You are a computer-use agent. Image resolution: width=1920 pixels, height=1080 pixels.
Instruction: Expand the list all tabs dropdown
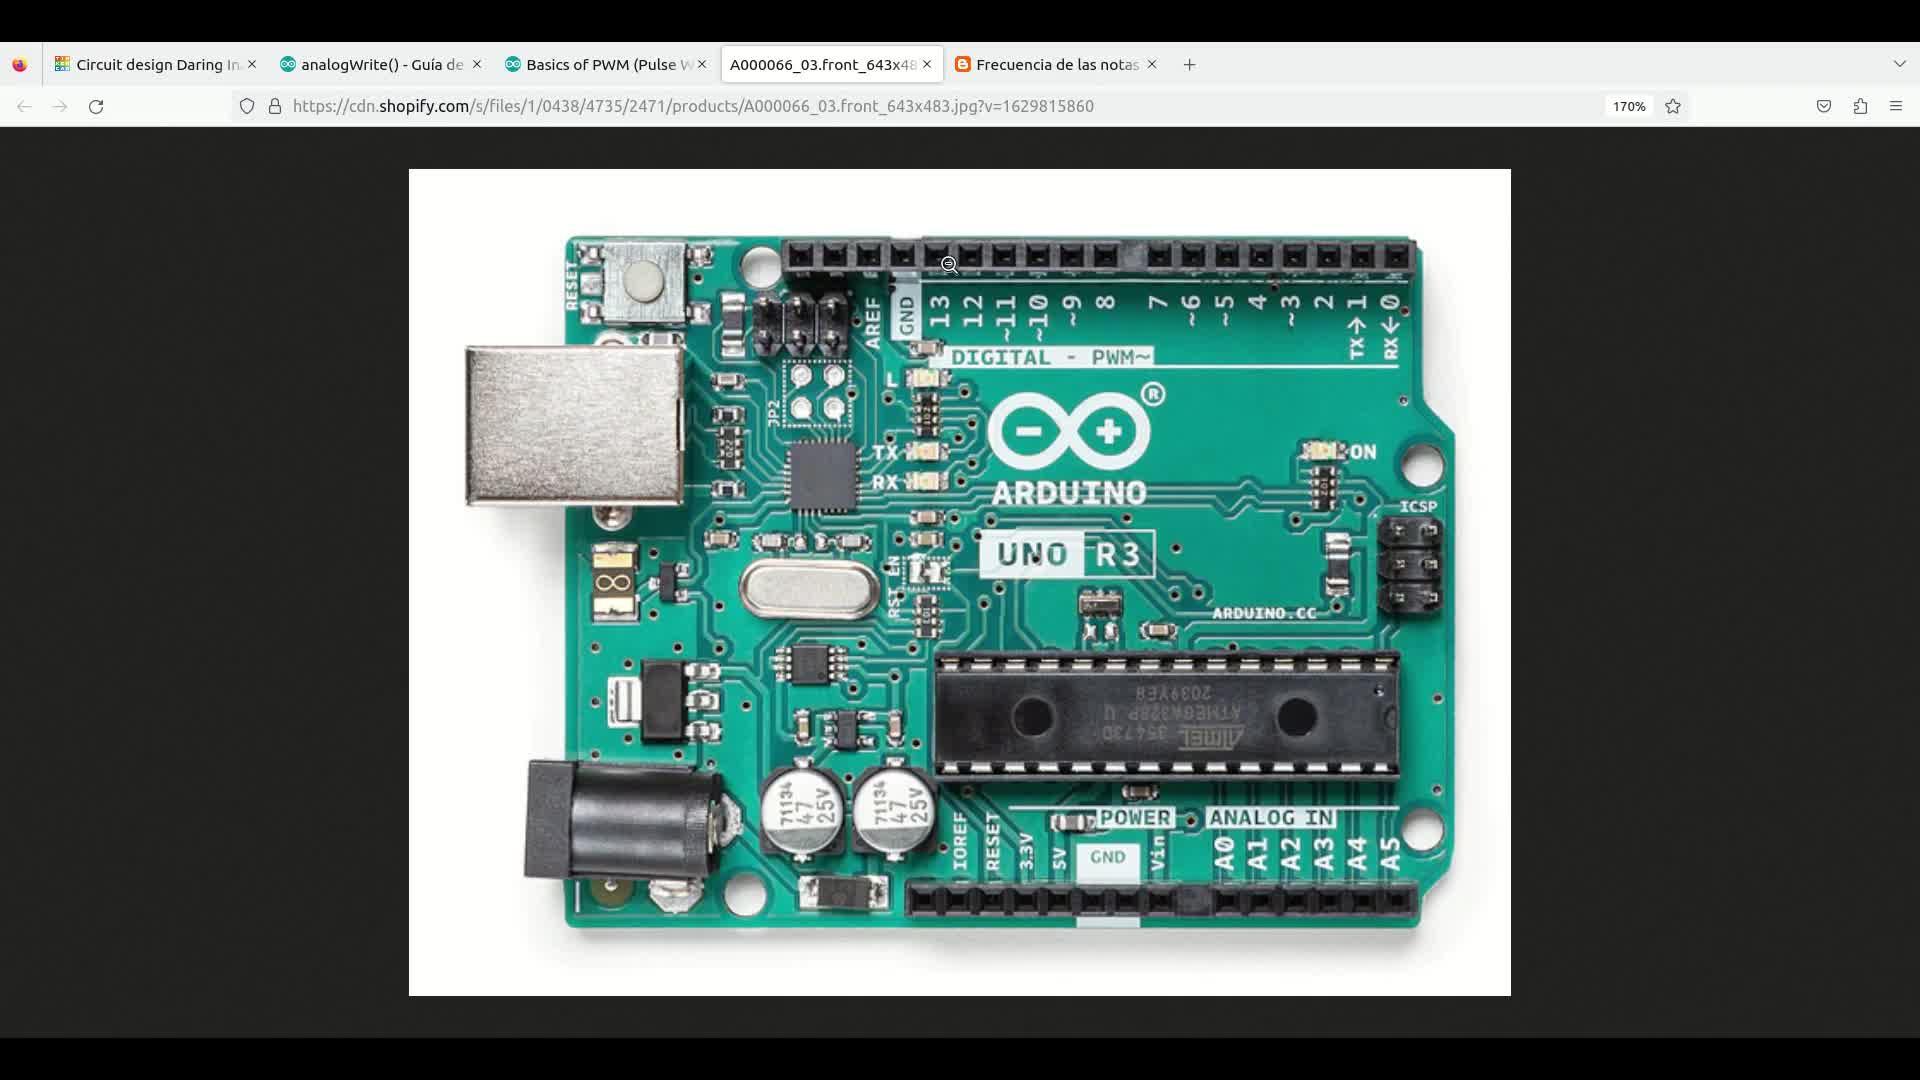[1899, 64]
